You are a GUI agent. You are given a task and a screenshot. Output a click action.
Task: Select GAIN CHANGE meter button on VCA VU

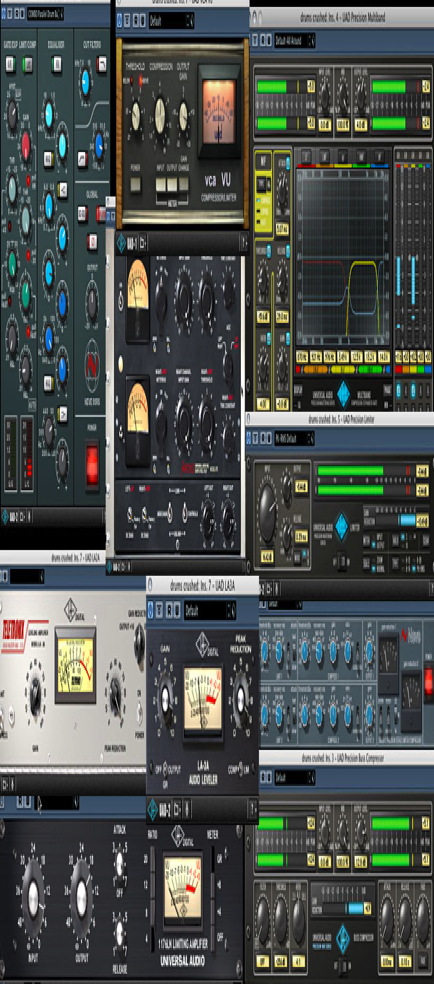(x=184, y=184)
